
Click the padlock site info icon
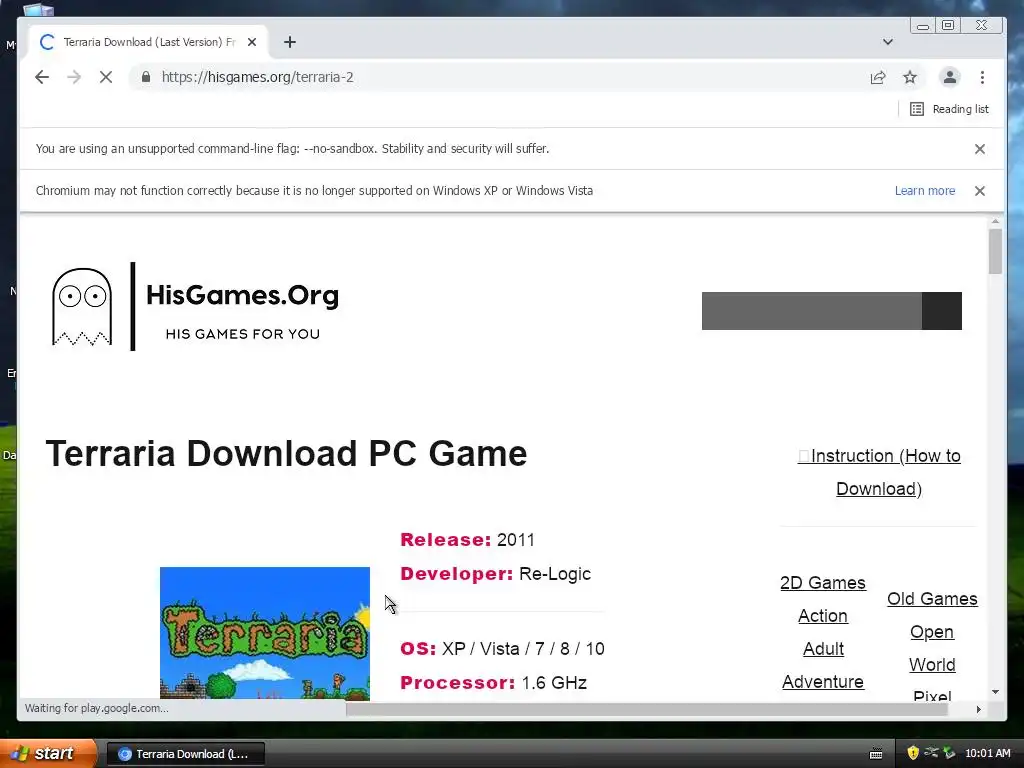tap(146, 77)
